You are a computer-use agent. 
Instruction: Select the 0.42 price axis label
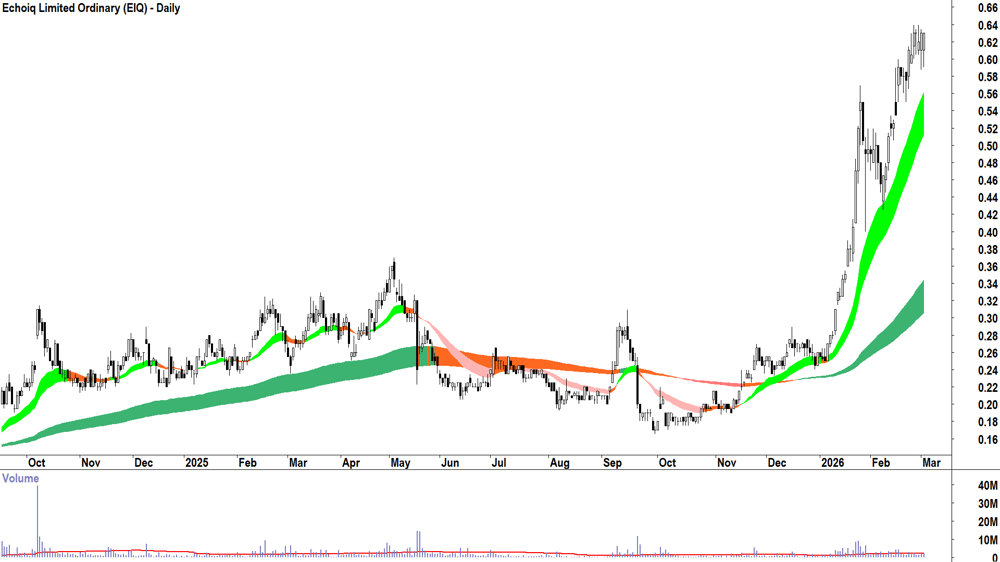click(988, 215)
